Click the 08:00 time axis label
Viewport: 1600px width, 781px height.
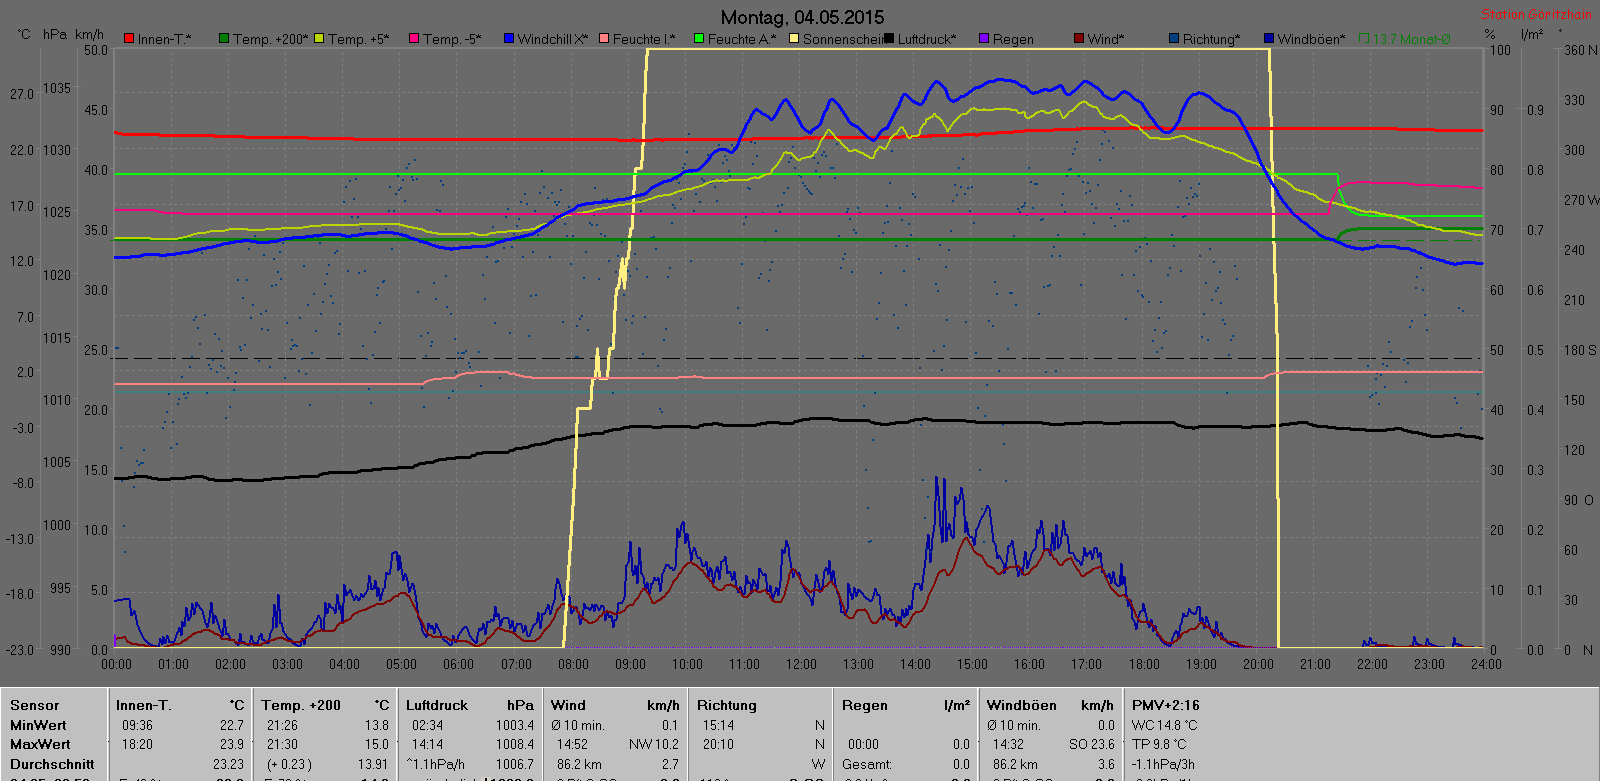(573, 664)
